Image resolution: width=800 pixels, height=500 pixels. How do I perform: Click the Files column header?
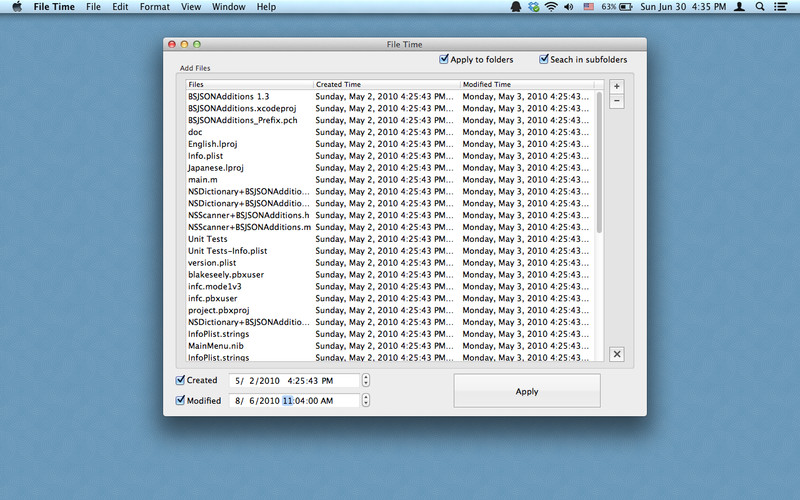coord(249,84)
